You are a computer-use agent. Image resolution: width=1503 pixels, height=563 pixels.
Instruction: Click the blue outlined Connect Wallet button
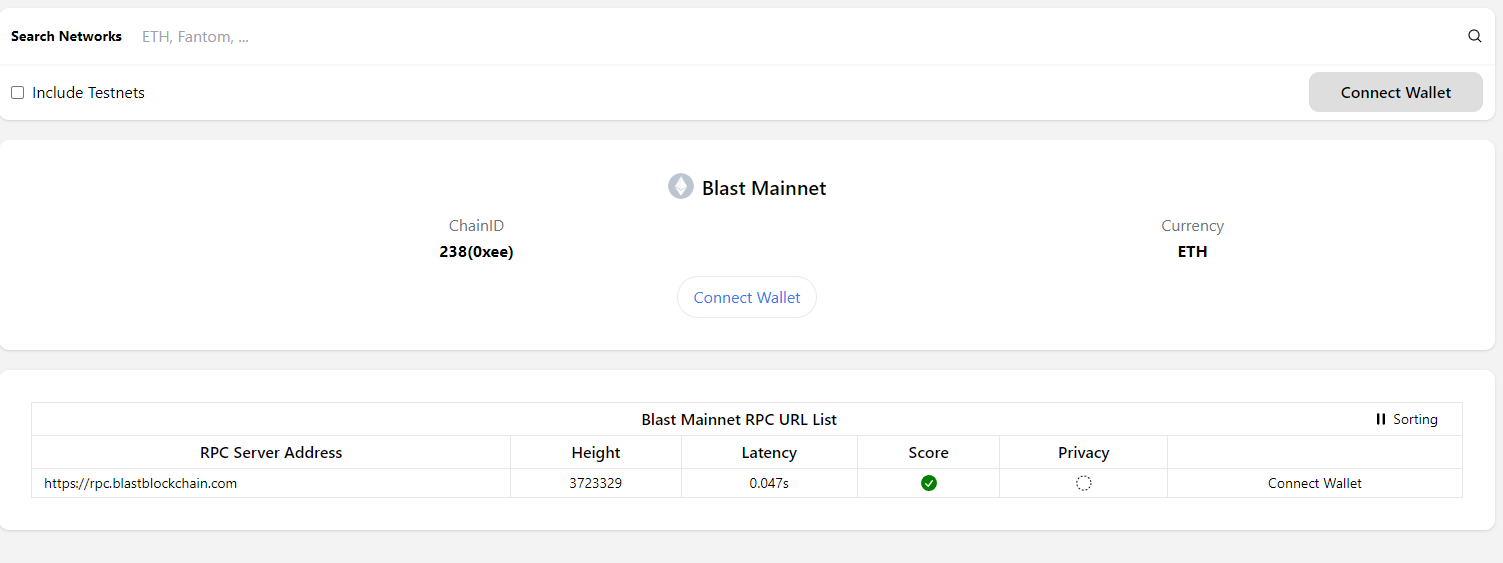[746, 297]
